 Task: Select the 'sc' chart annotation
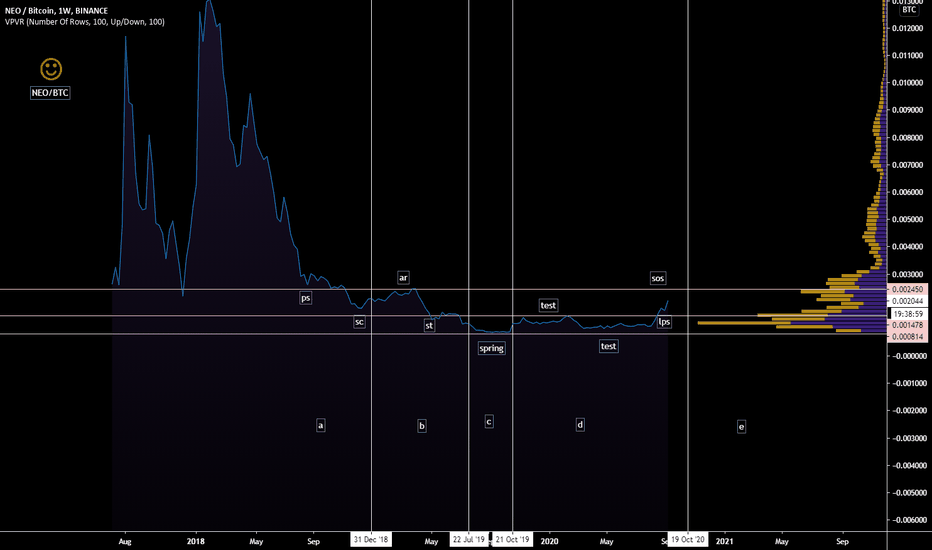pyautogui.click(x=359, y=322)
